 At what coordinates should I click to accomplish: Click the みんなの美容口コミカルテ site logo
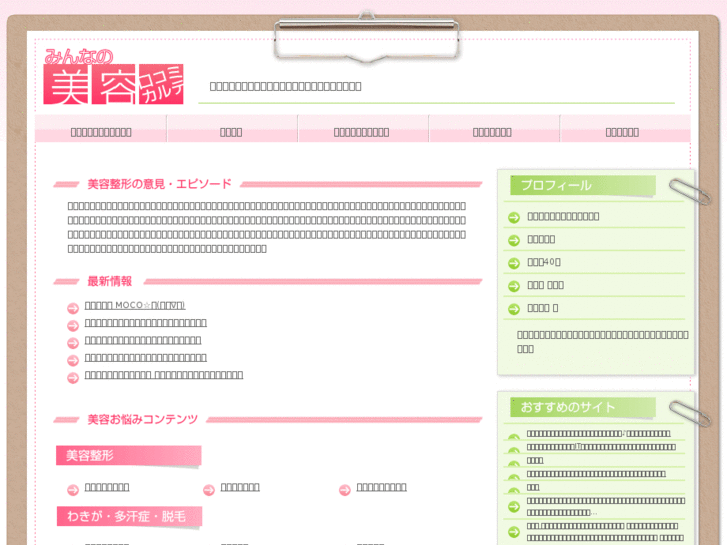tap(114, 77)
